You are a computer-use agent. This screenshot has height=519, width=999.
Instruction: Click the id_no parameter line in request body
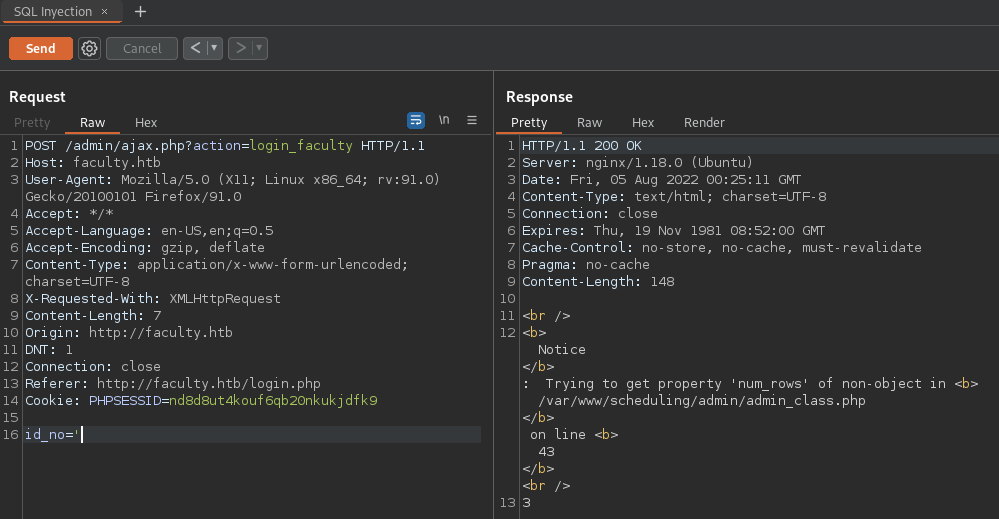(x=52, y=434)
